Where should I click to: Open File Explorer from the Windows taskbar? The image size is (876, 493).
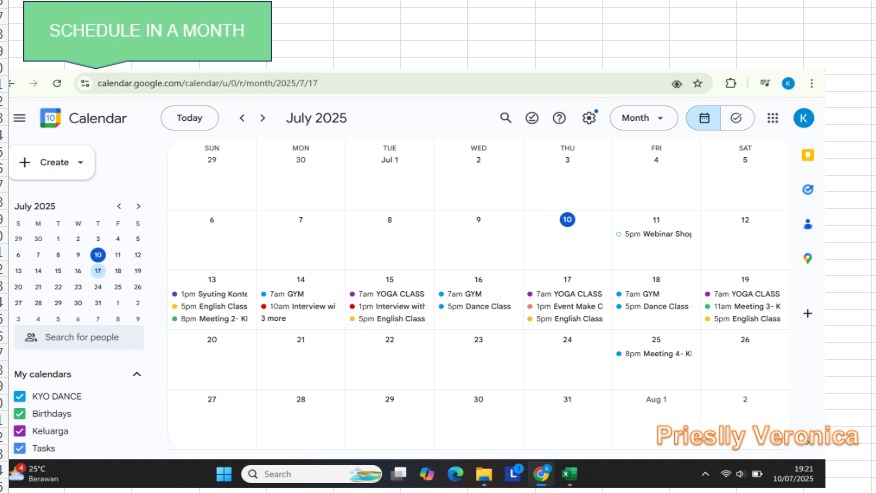point(484,474)
